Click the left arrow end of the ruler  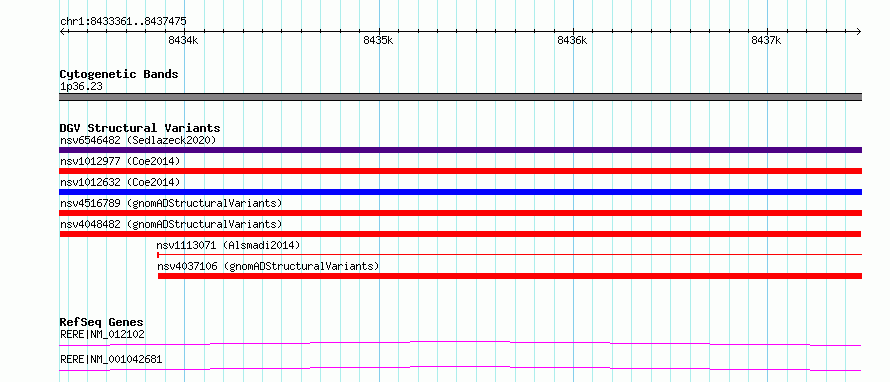pyautogui.click(x=62, y=31)
